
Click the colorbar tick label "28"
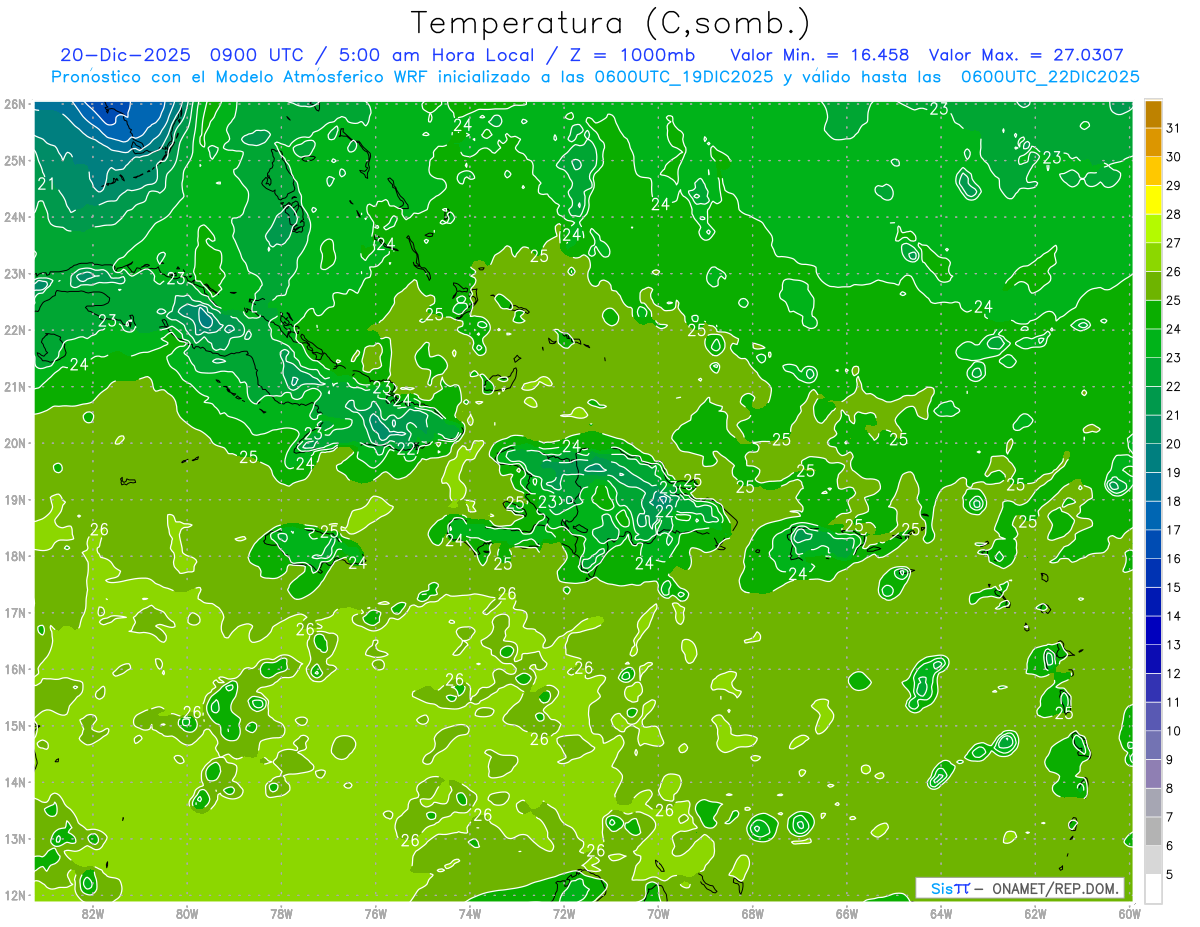click(x=1174, y=214)
